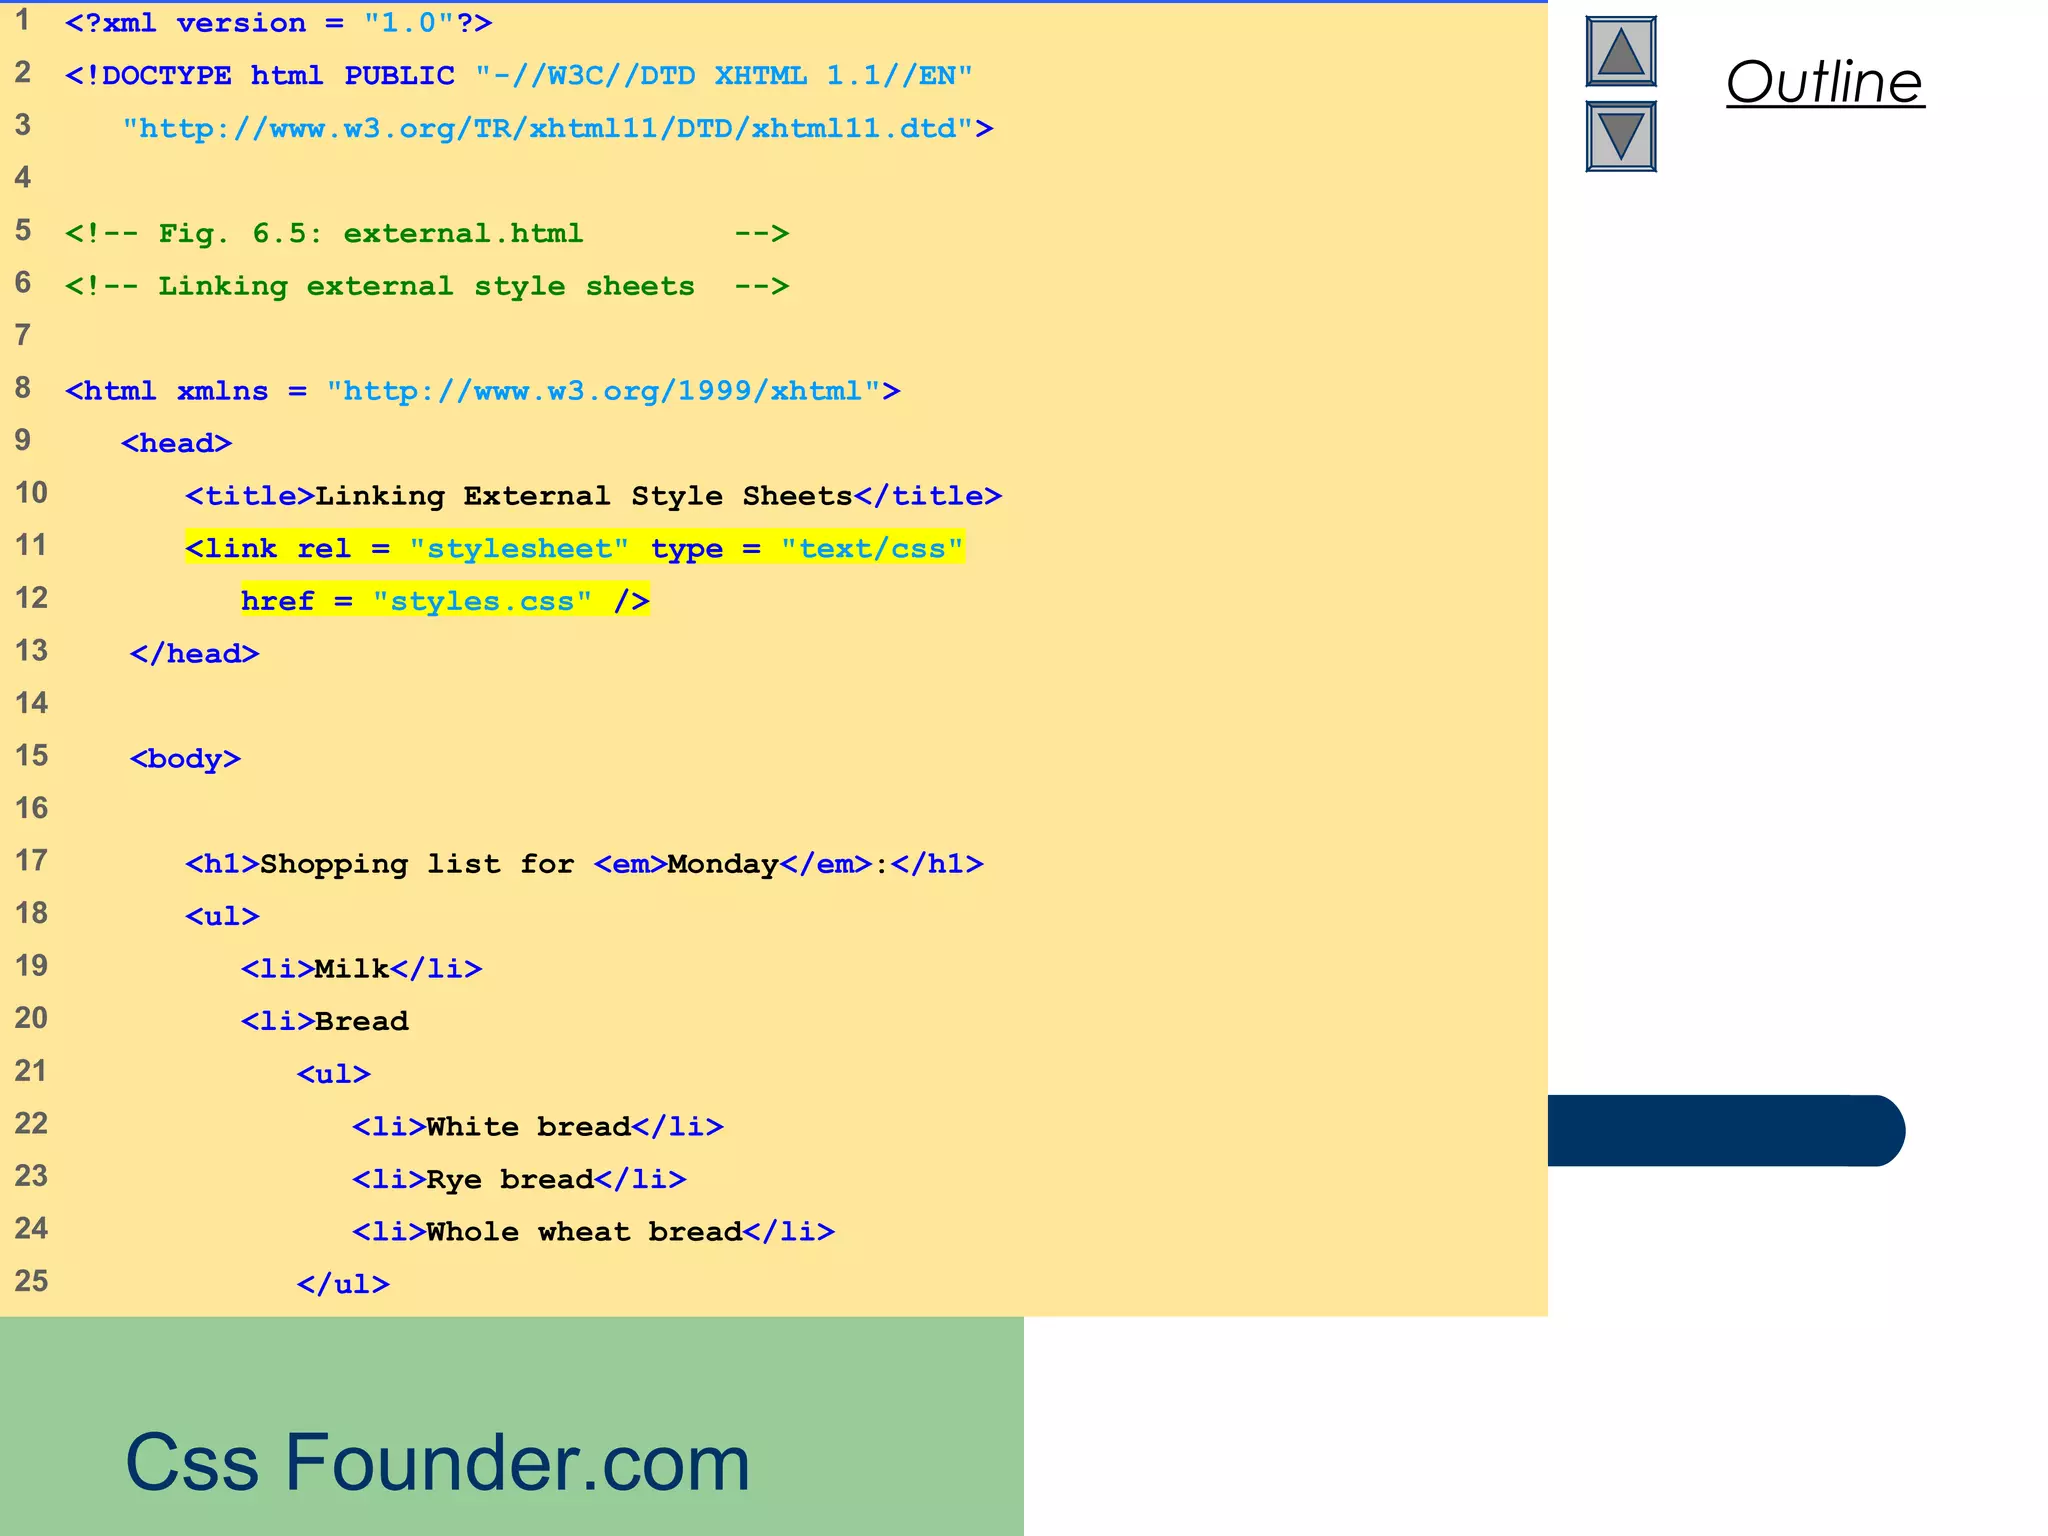Click the title 'Linking External Style Sheets' line
This screenshot has height=1536, width=2048.
(594, 496)
